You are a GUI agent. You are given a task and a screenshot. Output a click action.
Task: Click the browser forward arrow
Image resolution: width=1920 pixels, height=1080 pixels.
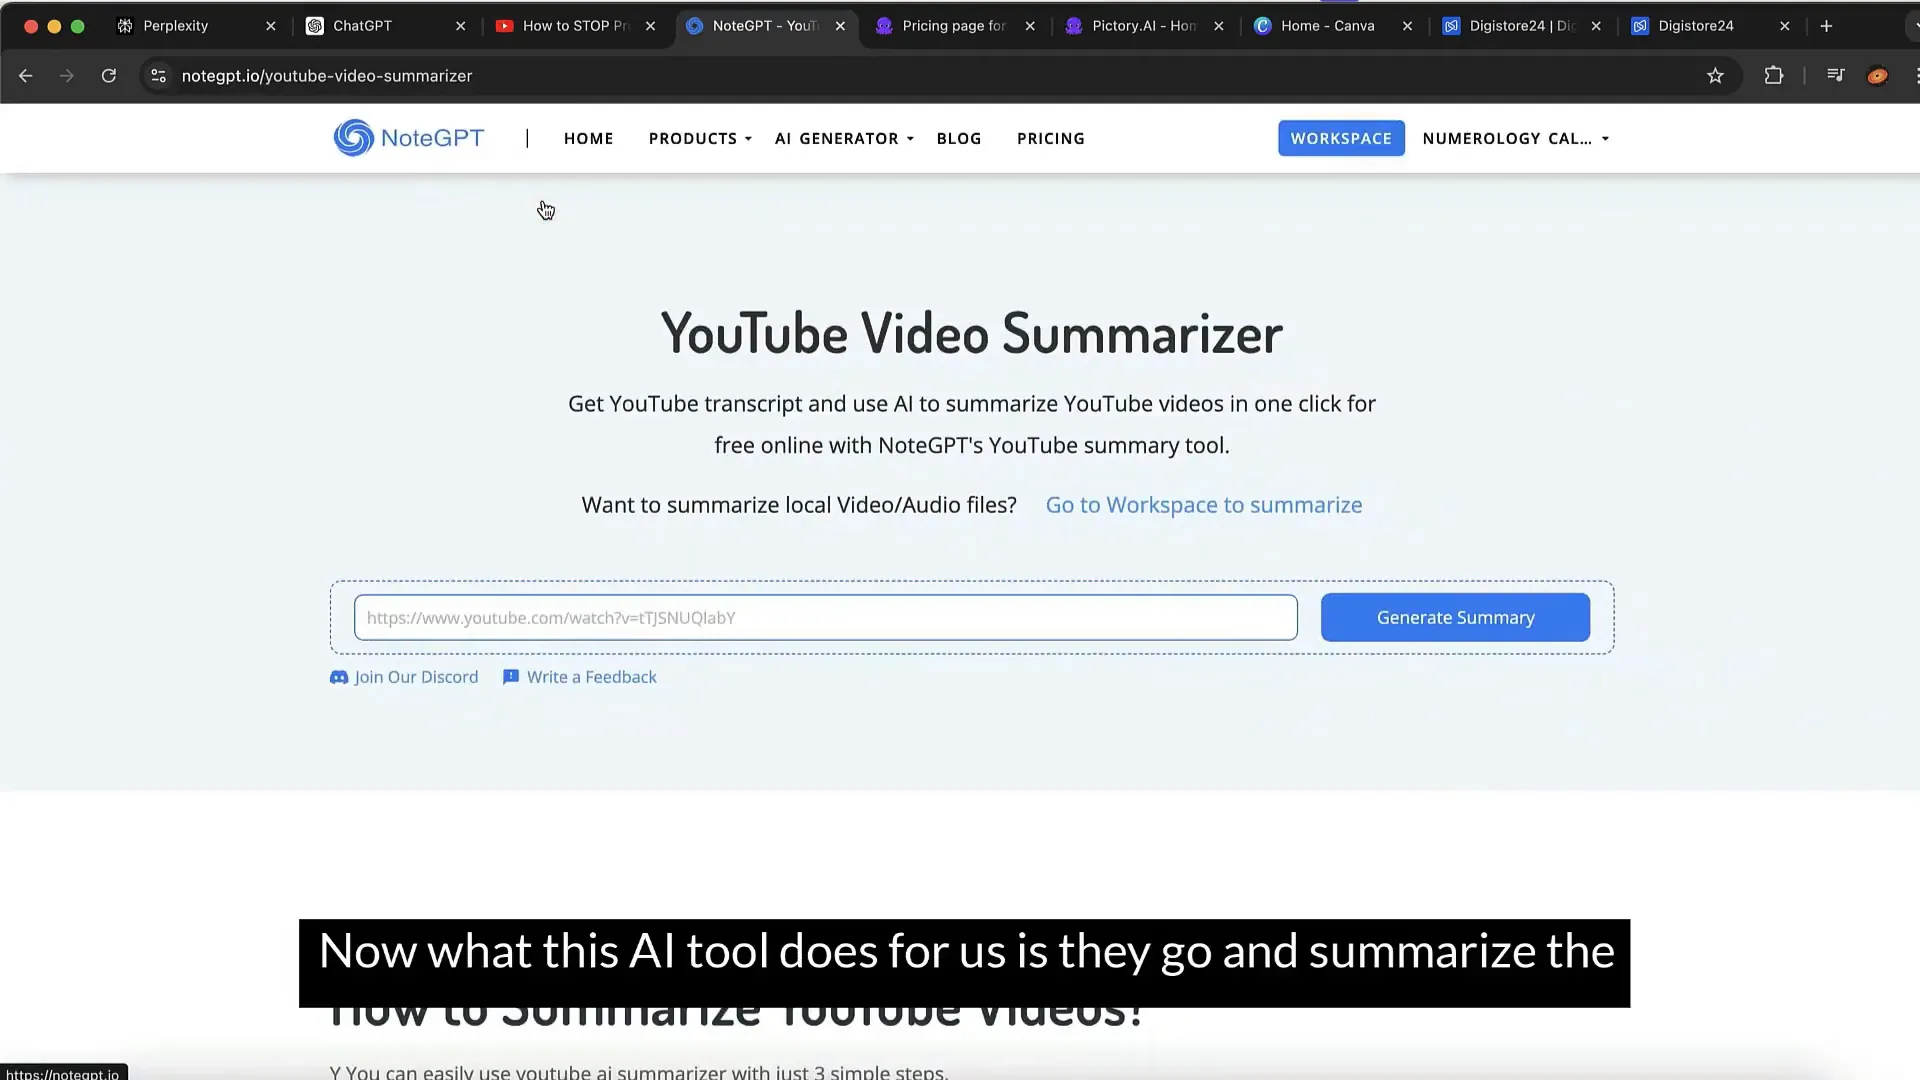click(67, 76)
